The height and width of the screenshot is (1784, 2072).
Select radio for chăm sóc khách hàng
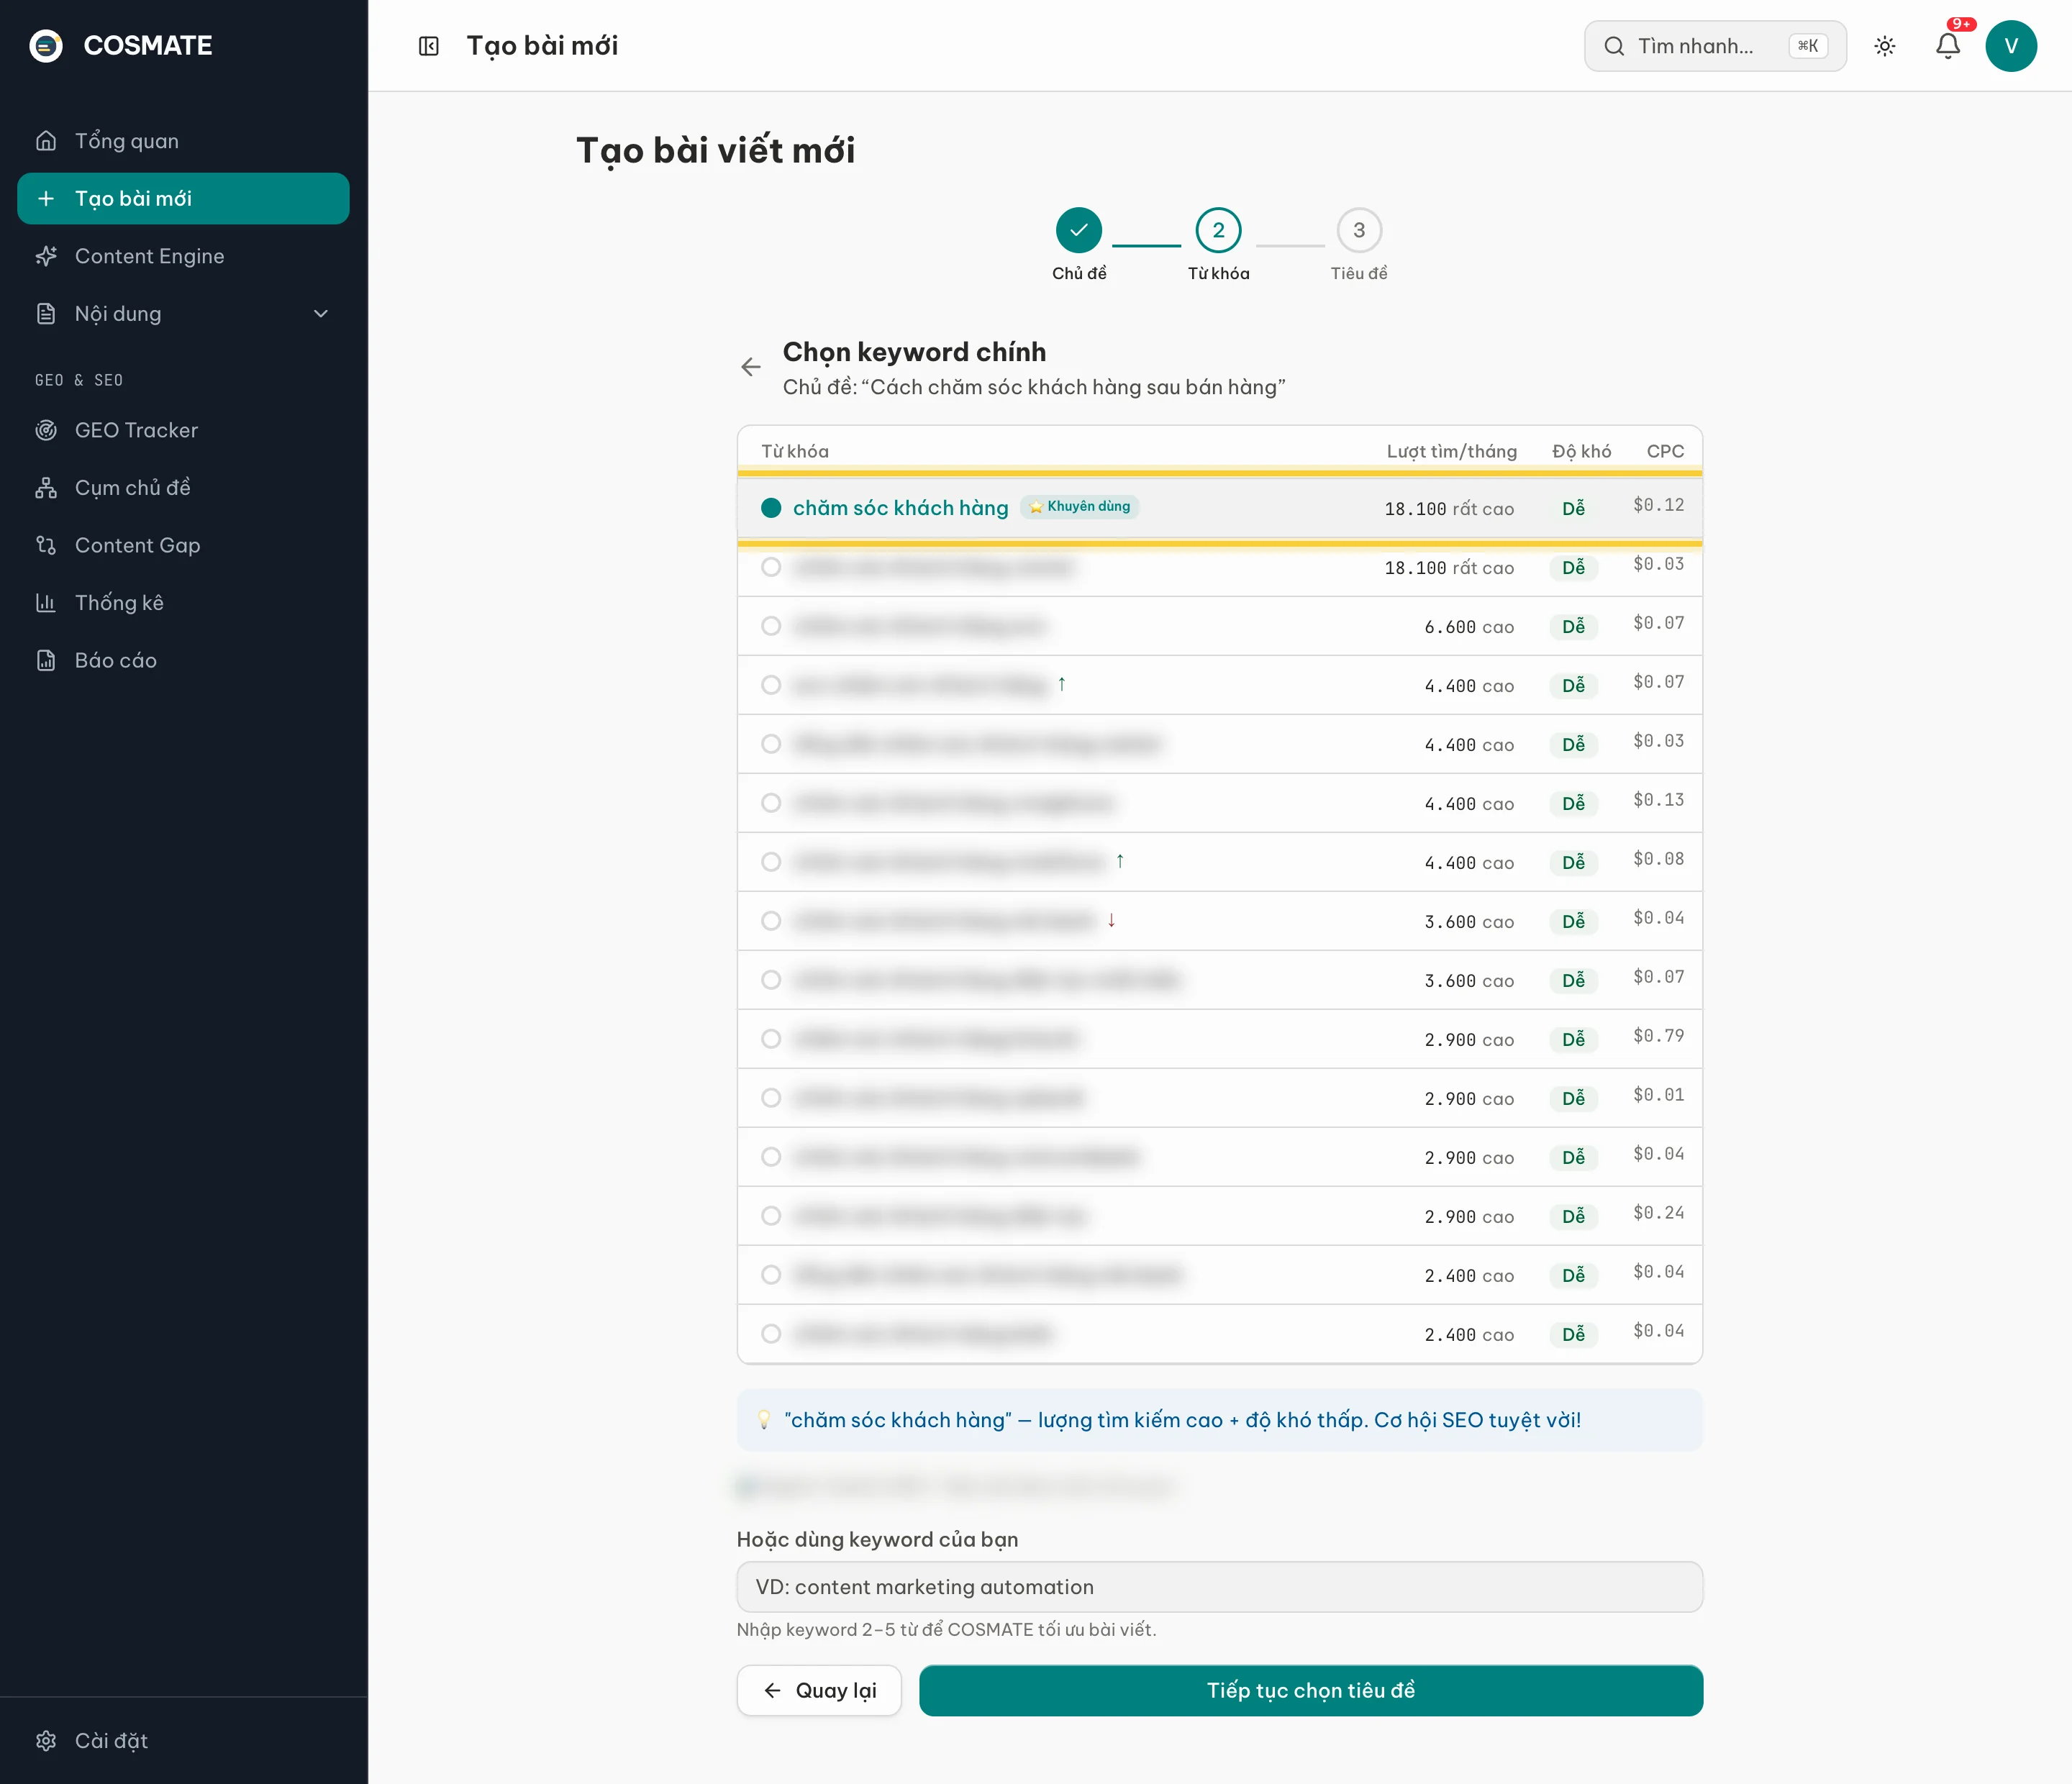770,508
